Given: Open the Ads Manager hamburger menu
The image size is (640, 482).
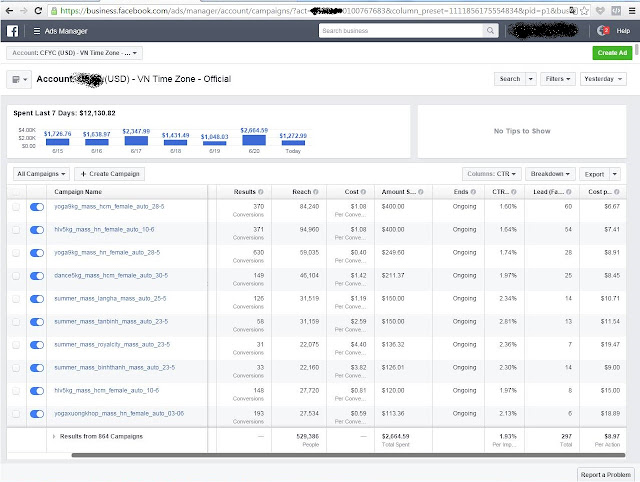Looking at the screenshot, I should 37,31.
